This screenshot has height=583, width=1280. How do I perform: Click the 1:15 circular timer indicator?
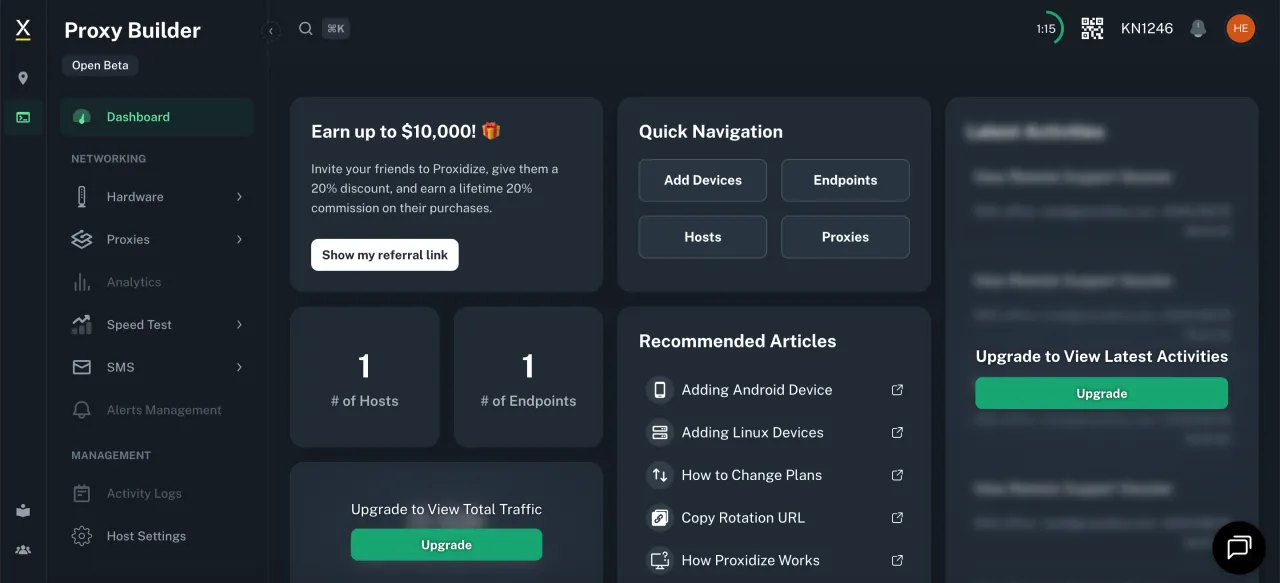click(x=1048, y=29)
